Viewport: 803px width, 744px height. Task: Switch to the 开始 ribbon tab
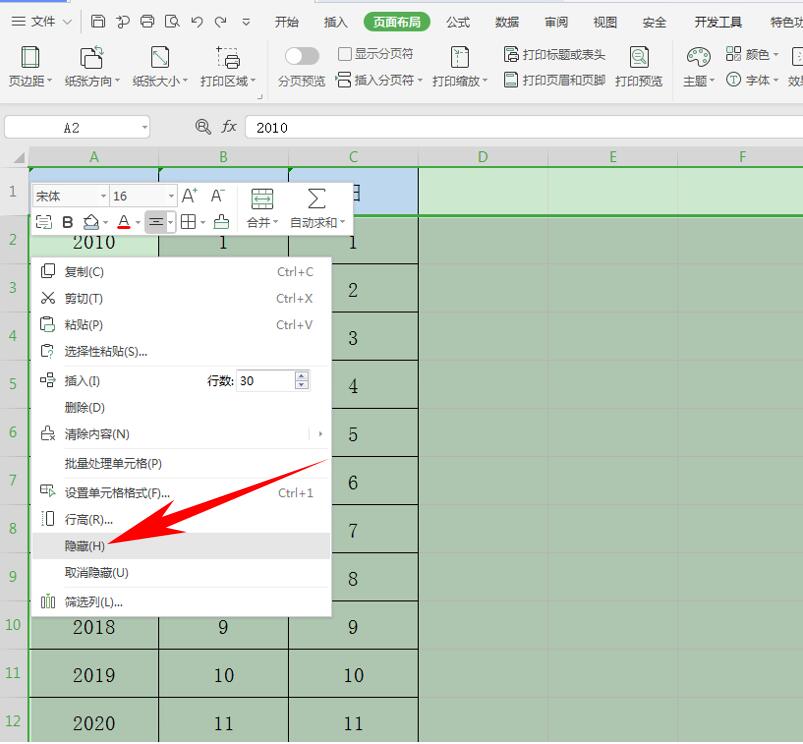pos(287,21)
